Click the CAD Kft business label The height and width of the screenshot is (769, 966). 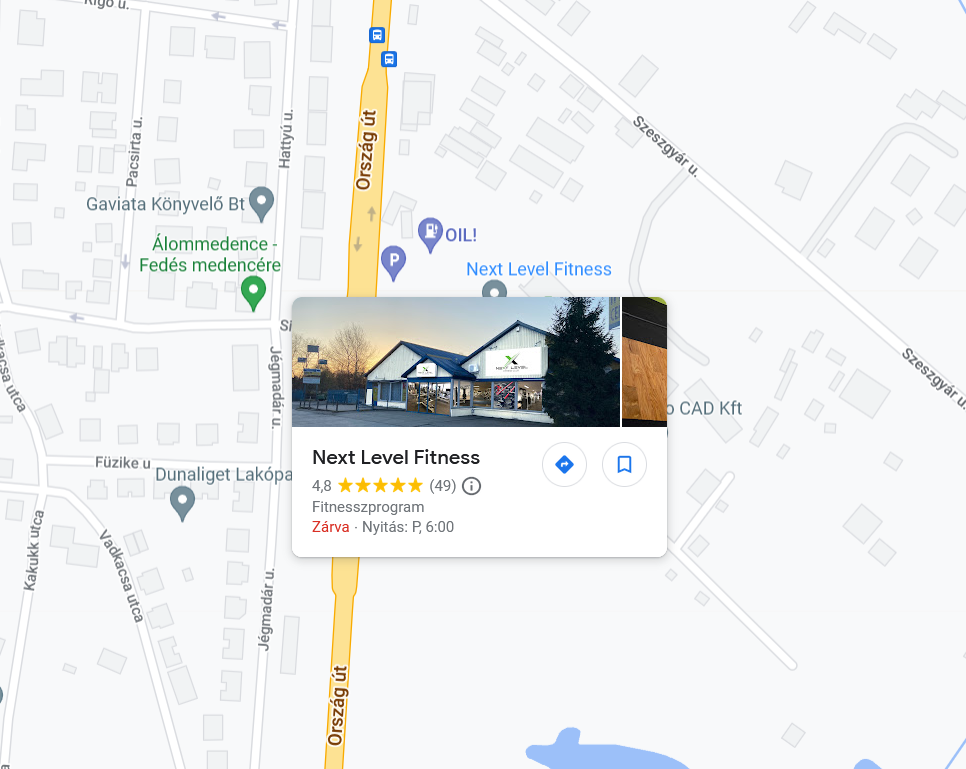tap(704, 409)
